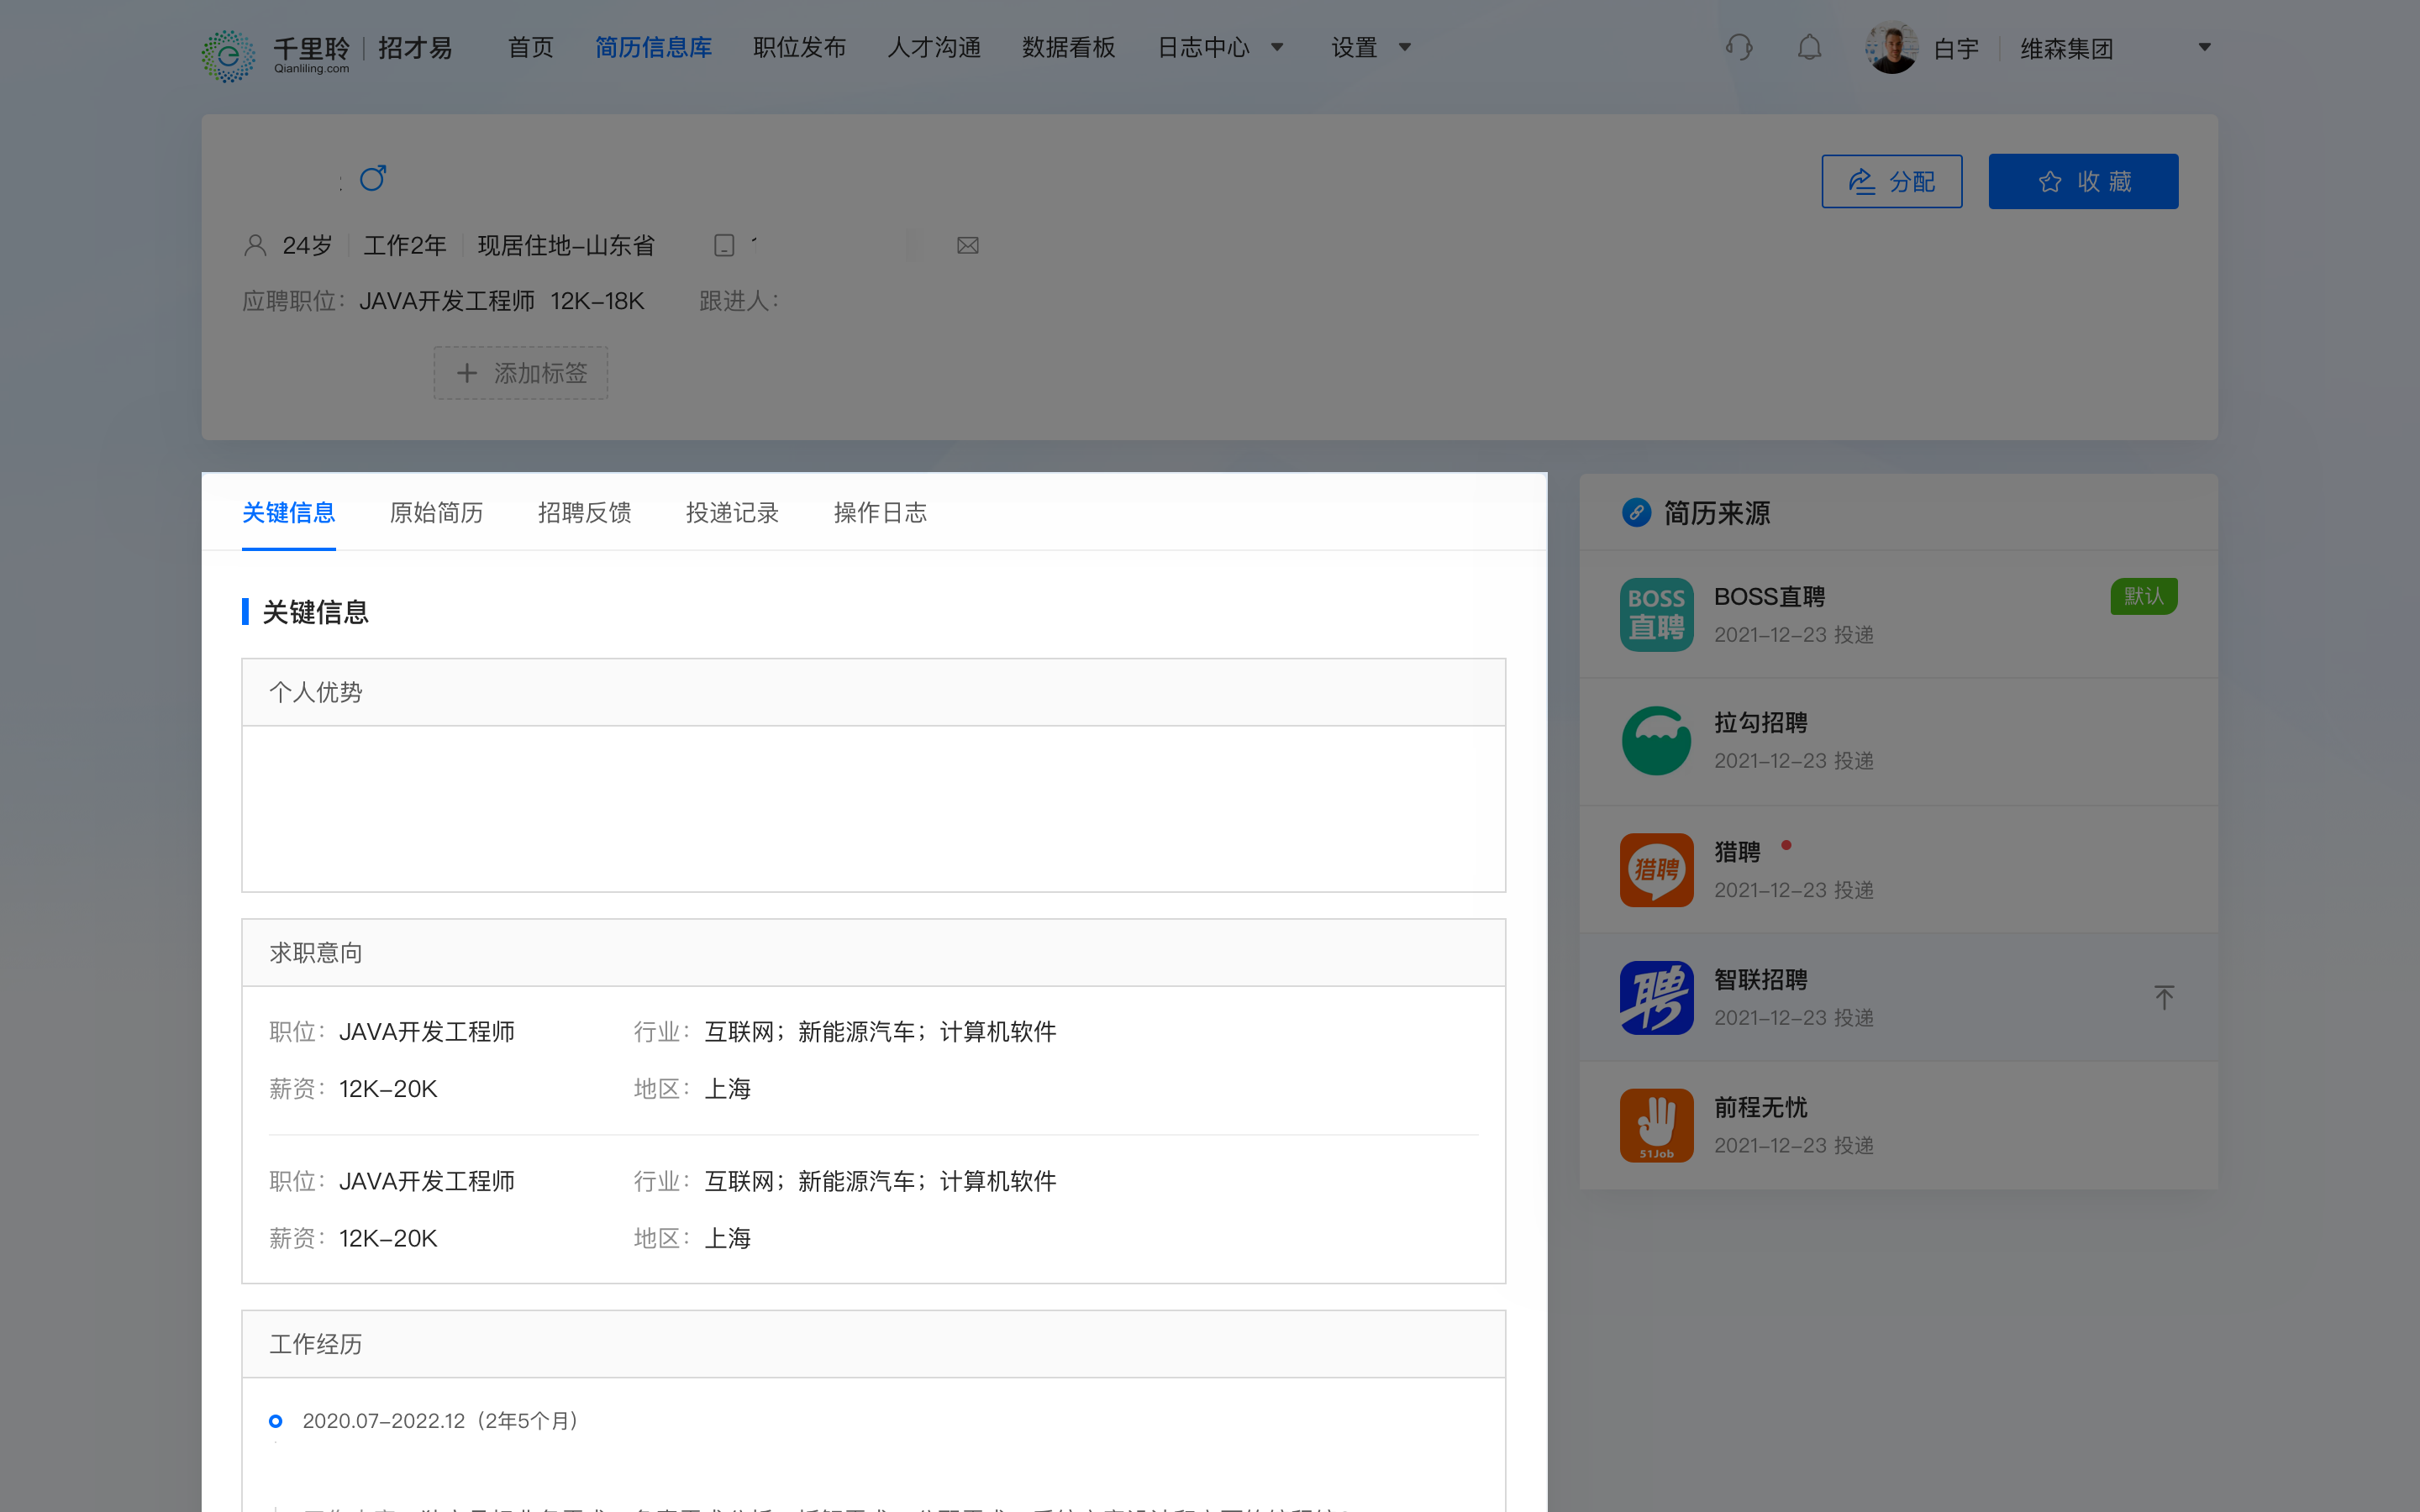Select the 拉勾招聘 source name
Viewport: 2420px width, 1512px height.
[x=1760, y=723]
